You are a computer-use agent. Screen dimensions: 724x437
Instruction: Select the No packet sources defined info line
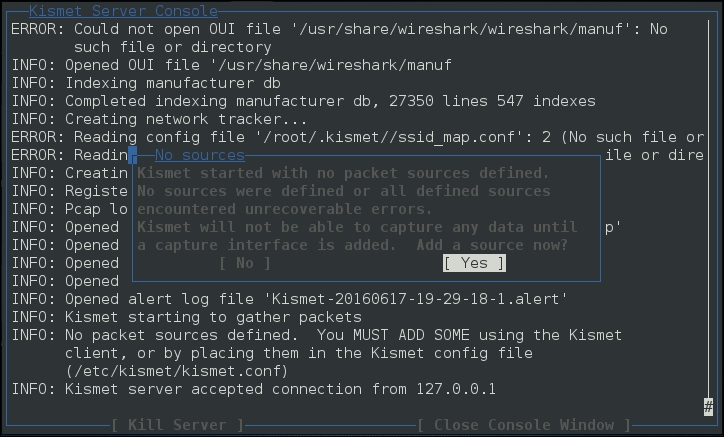(x=317, y=335)
